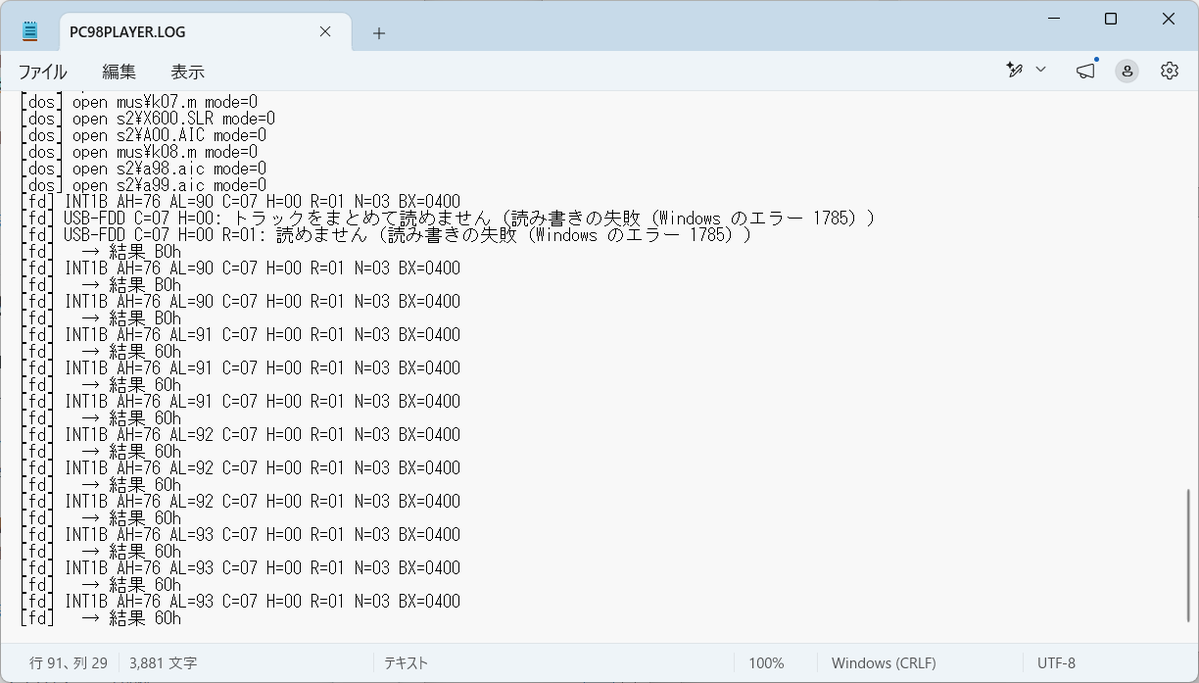Open the megaphone feedback icon
Viewport: 1199px width, 683px height.
pyautogui.click(x=1085, y=70)
